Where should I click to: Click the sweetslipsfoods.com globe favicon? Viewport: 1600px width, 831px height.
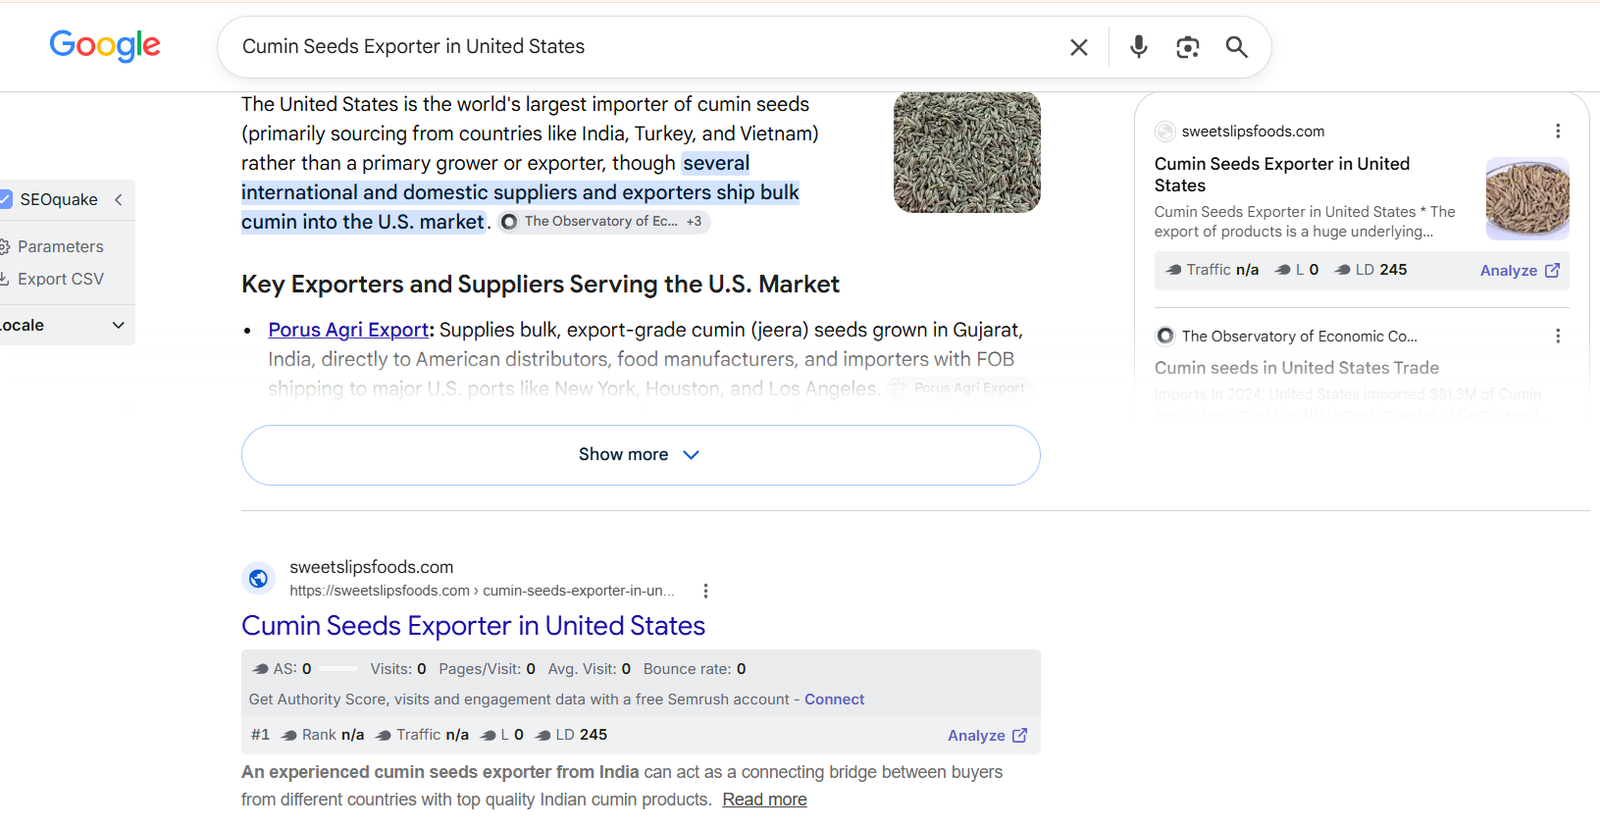pos(258,578)
